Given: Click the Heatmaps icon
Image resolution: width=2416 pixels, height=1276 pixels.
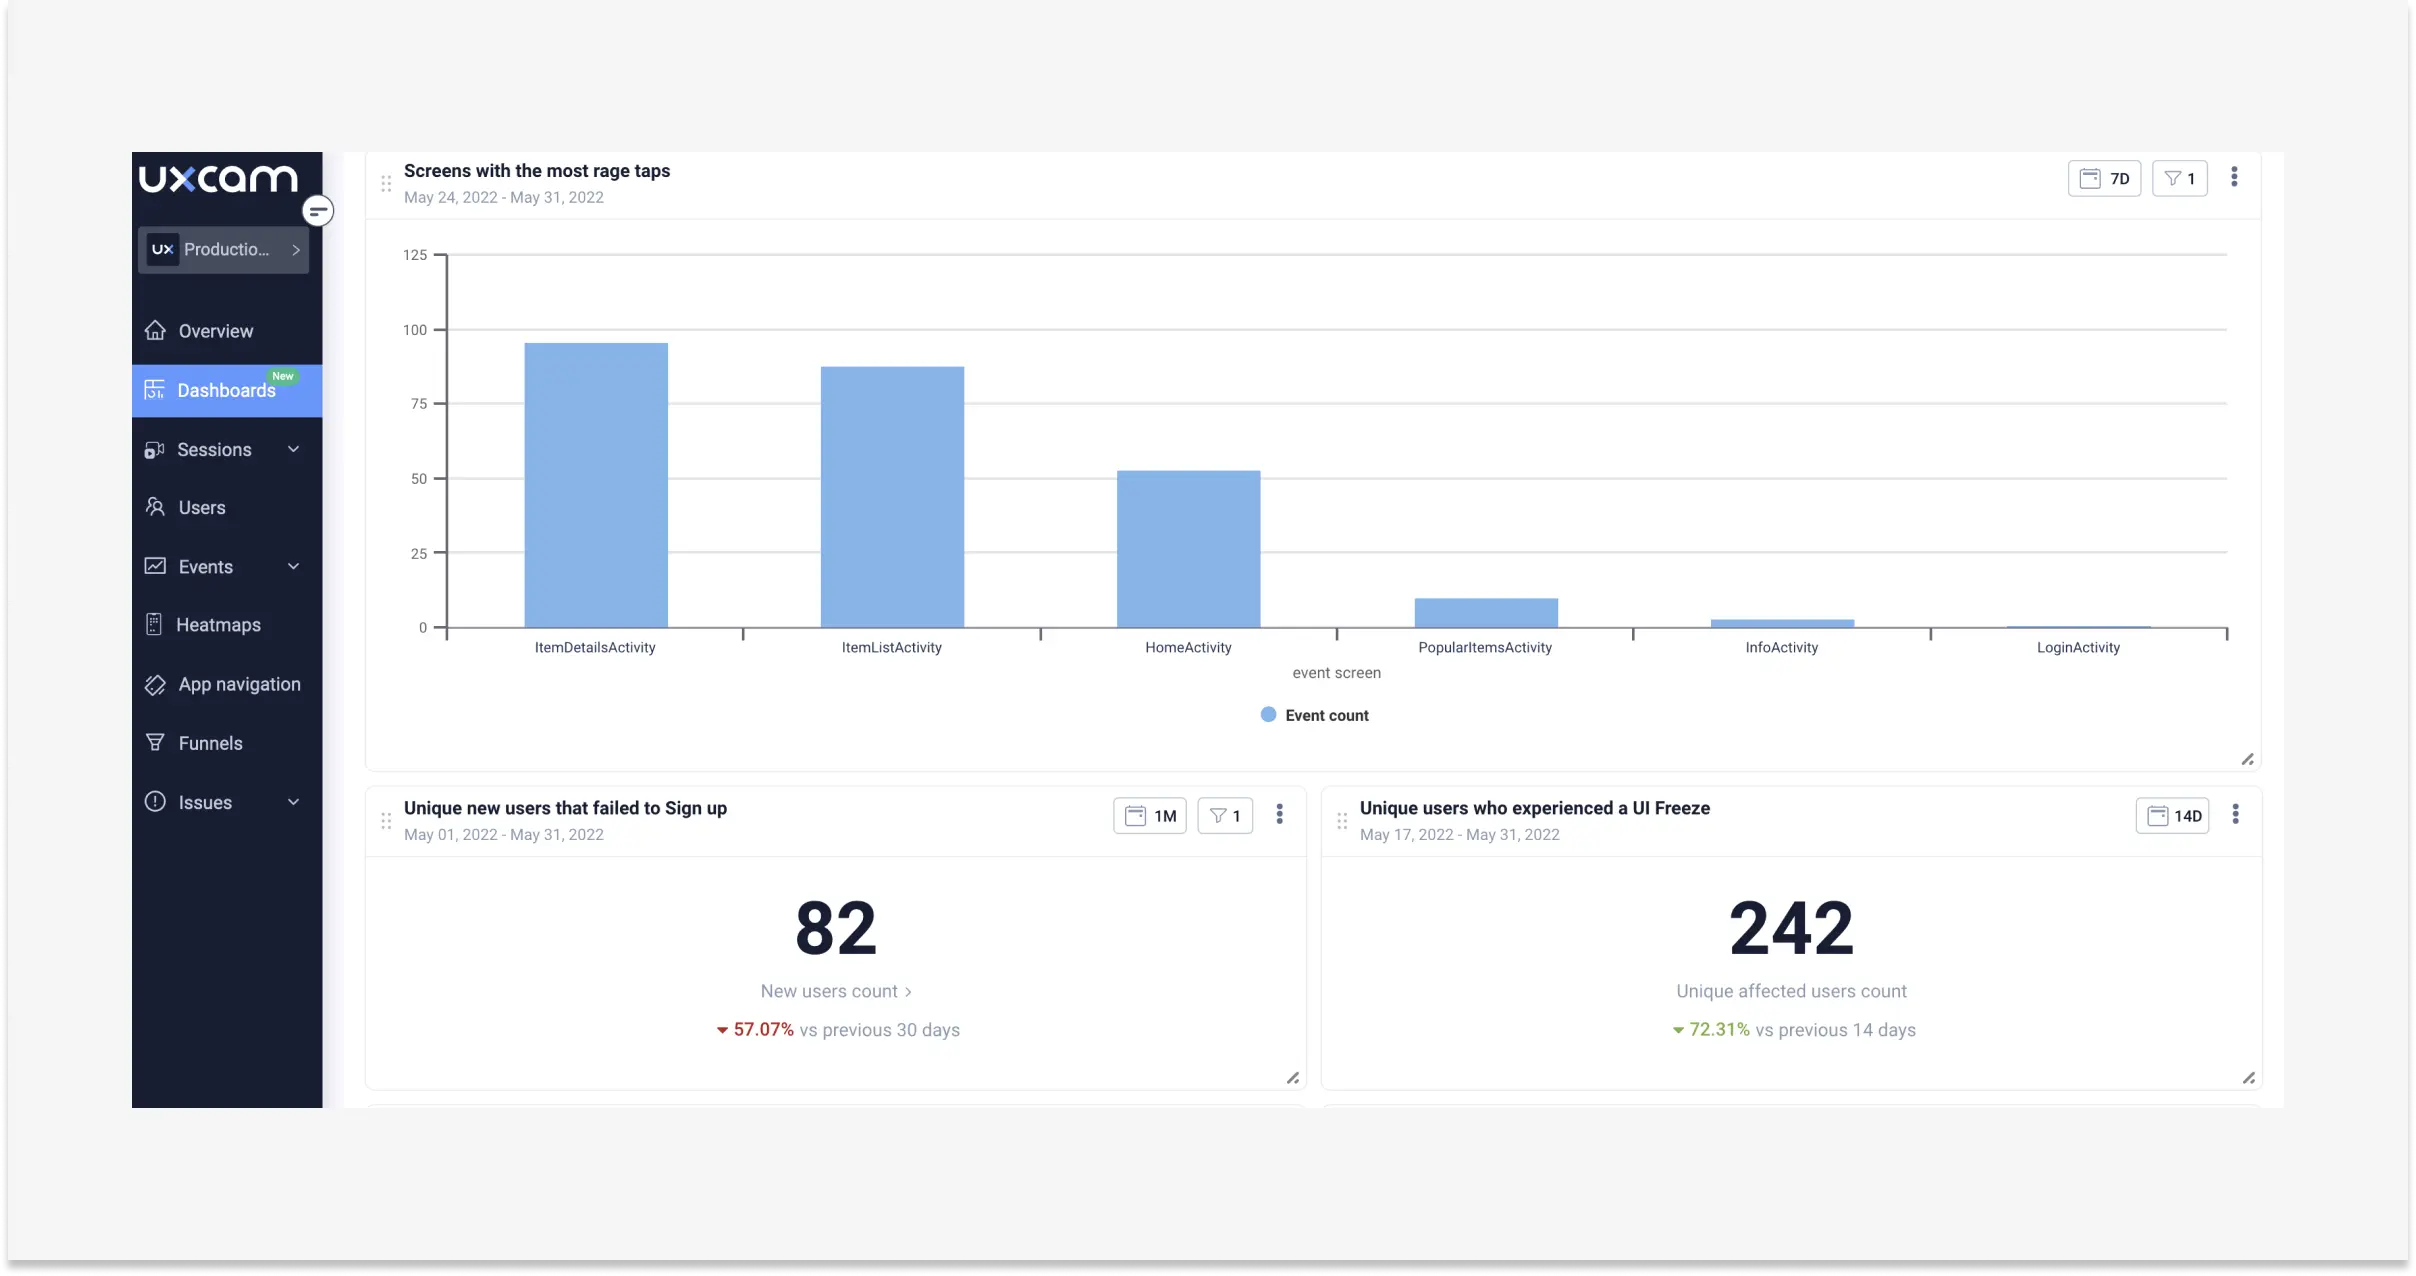Looking at the screenshot, I should (154, 625).
